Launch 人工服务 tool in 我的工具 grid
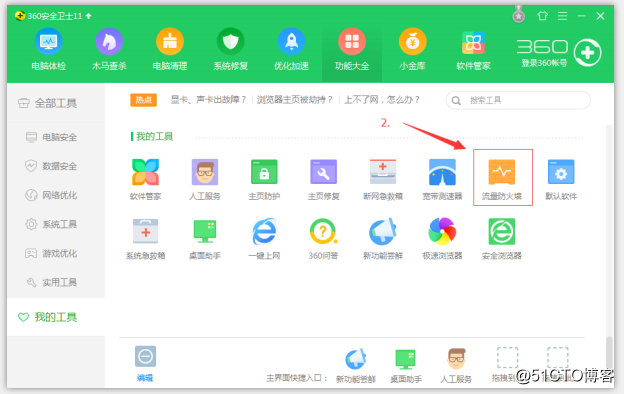This screenshot has height=394, width=624. (x=205, y=179)
